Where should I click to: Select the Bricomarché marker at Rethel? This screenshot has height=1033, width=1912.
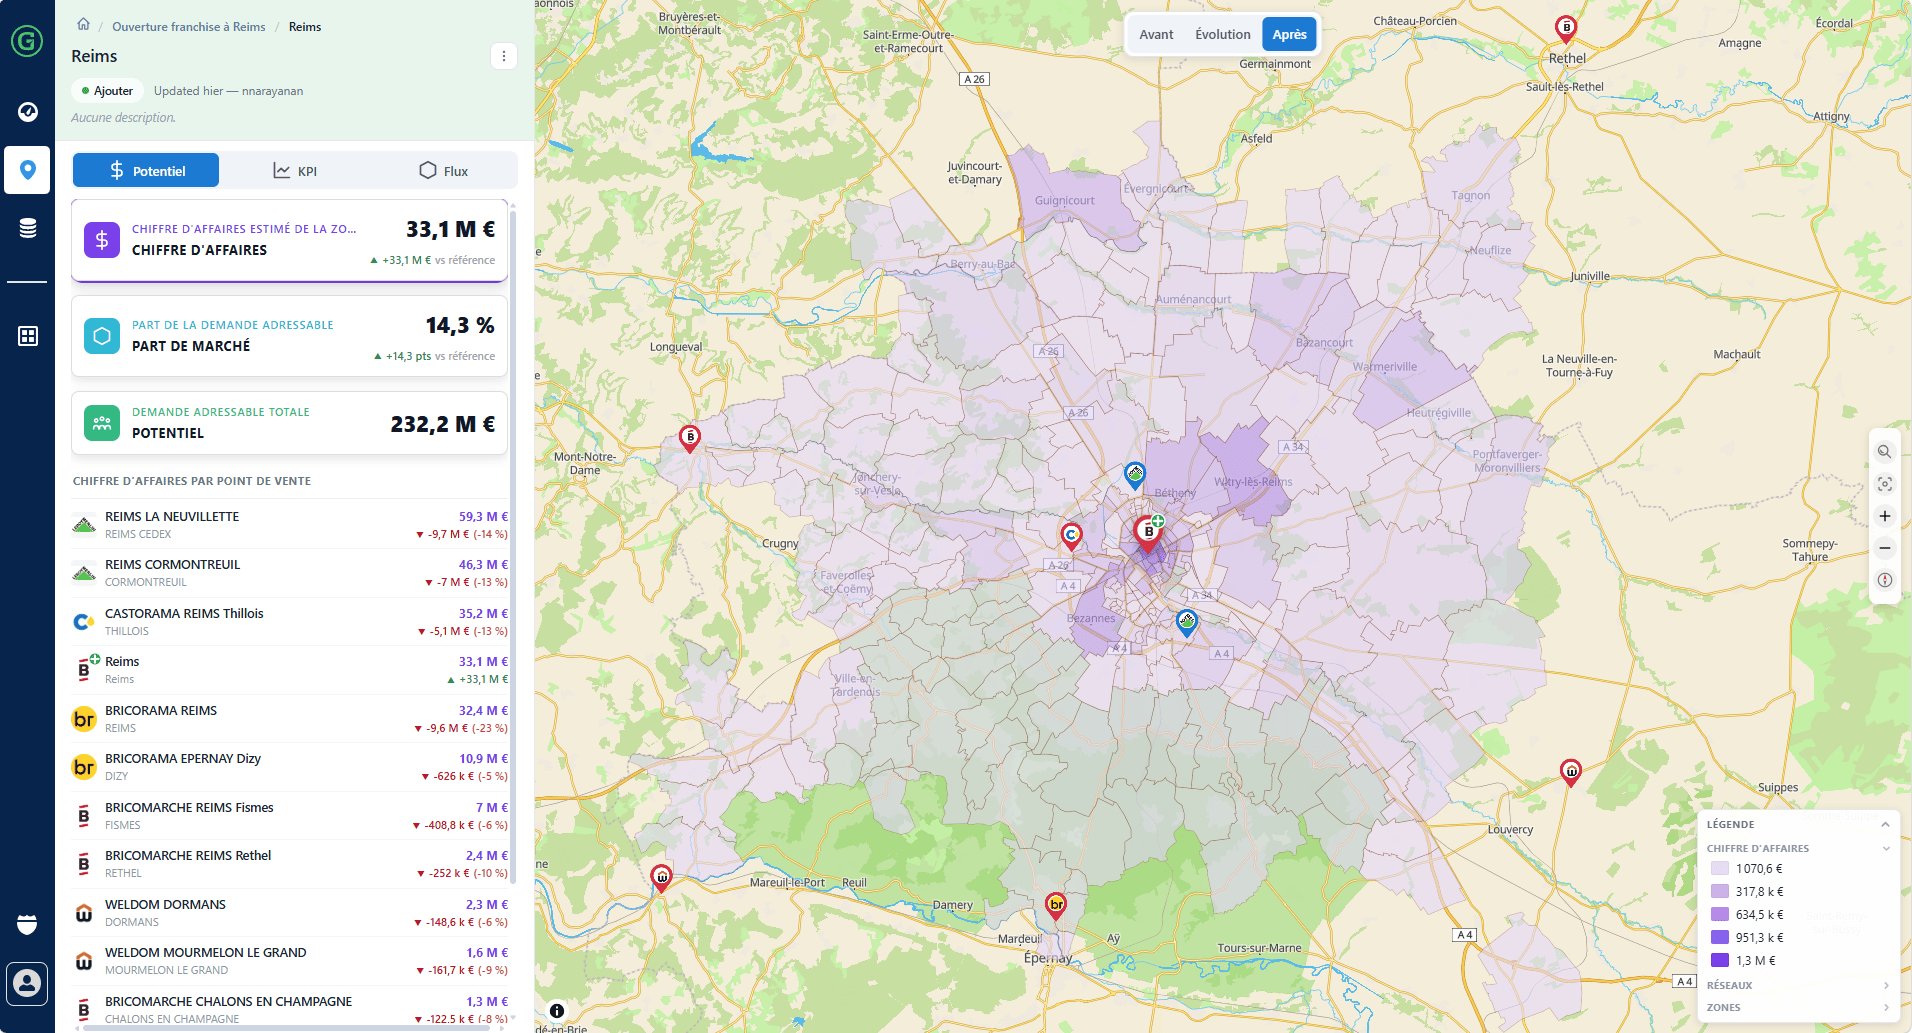[x=1567, y=29]
